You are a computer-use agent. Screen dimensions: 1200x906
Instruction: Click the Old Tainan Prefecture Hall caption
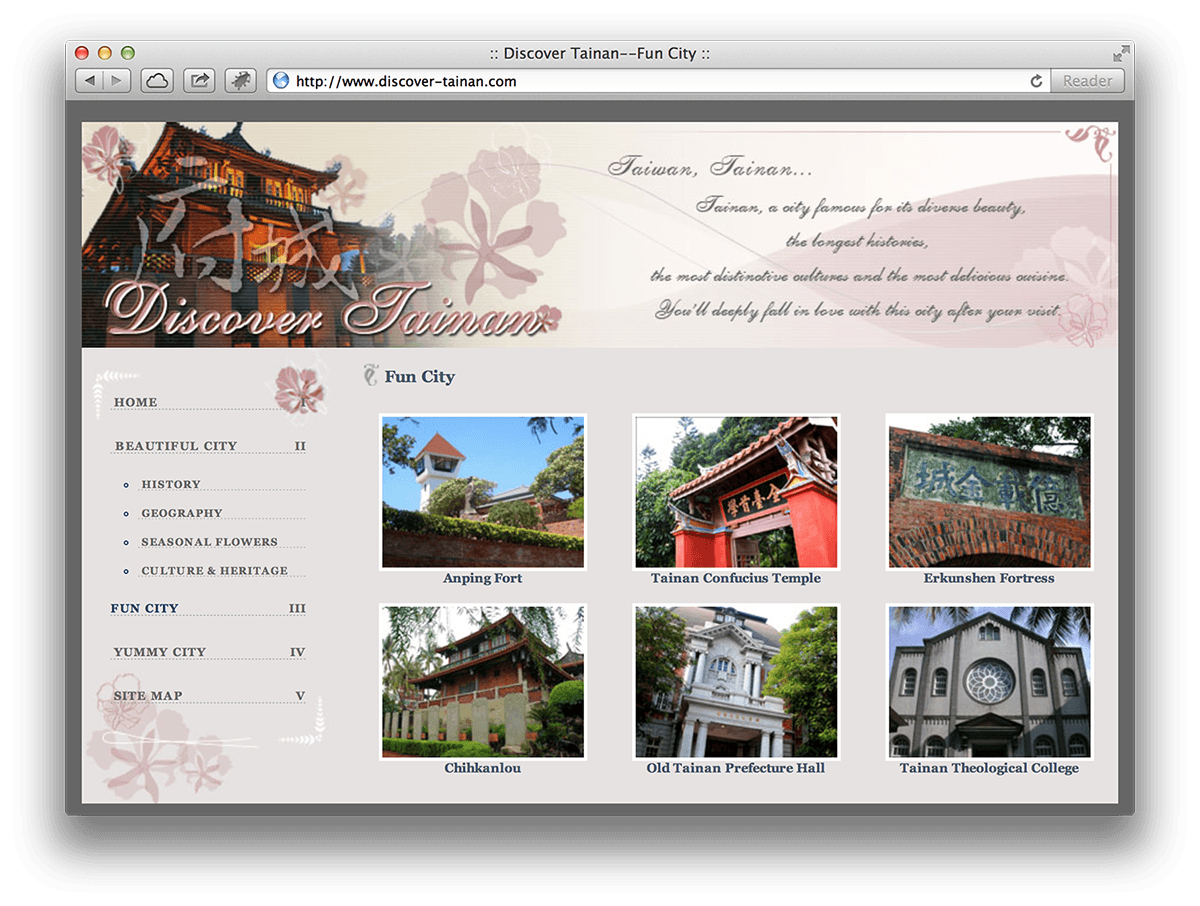736,768
